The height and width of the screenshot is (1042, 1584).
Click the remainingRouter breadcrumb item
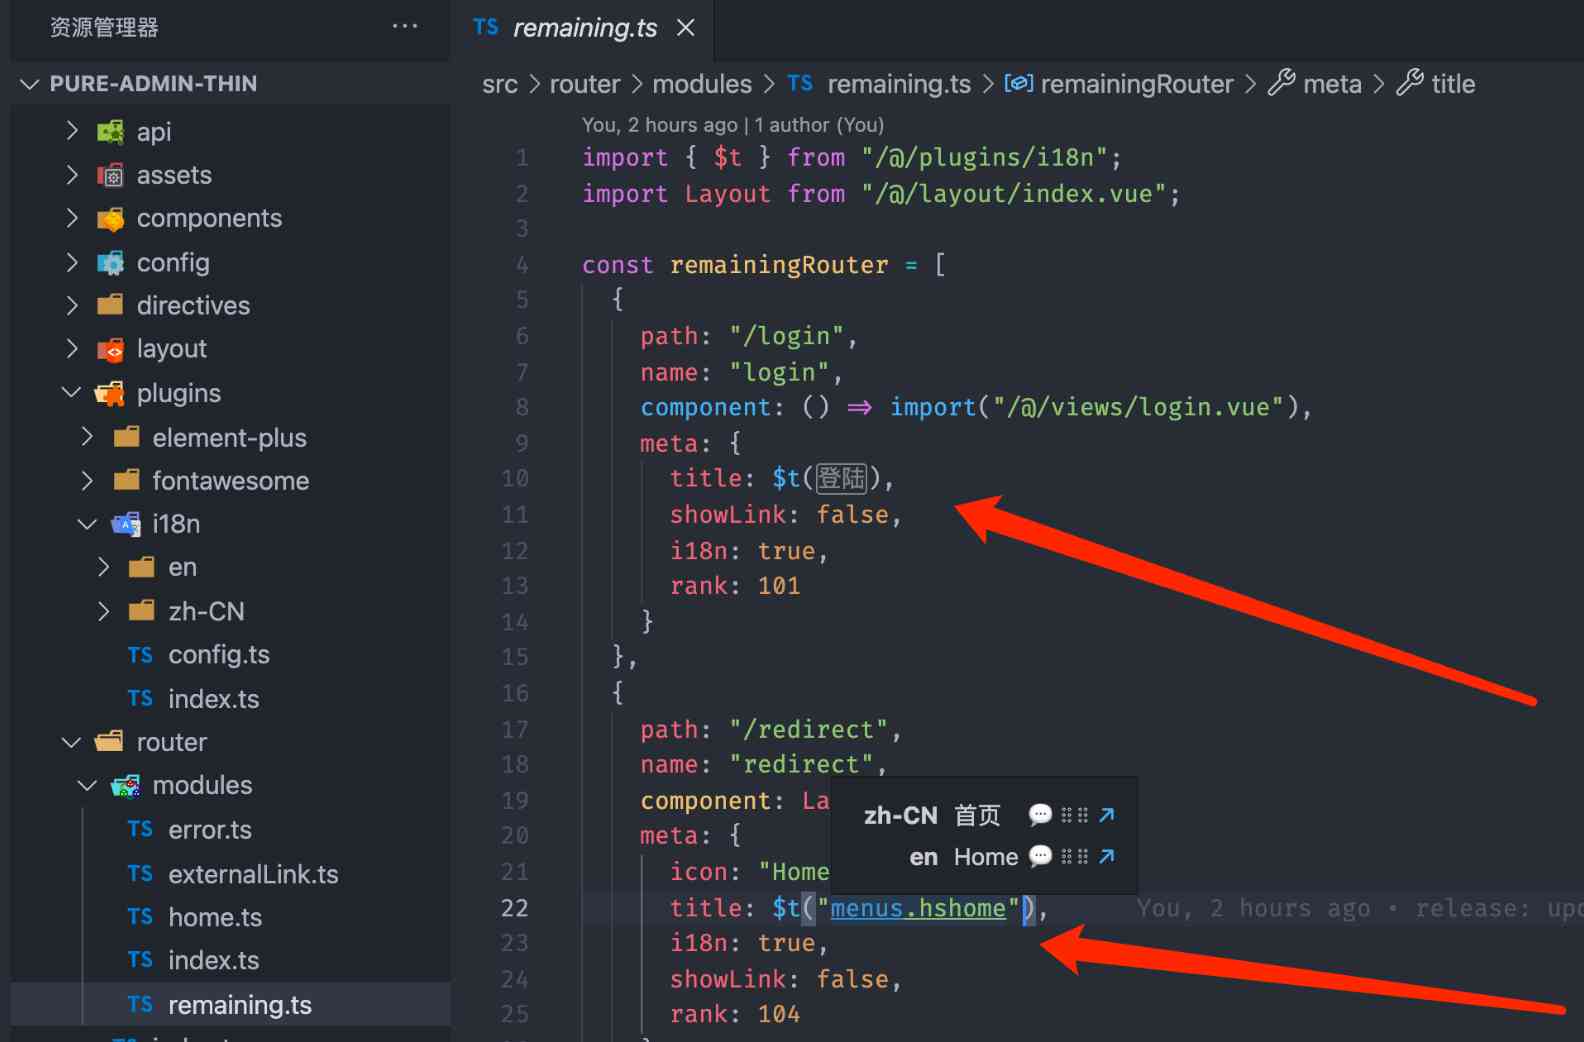click(1136, 84)
